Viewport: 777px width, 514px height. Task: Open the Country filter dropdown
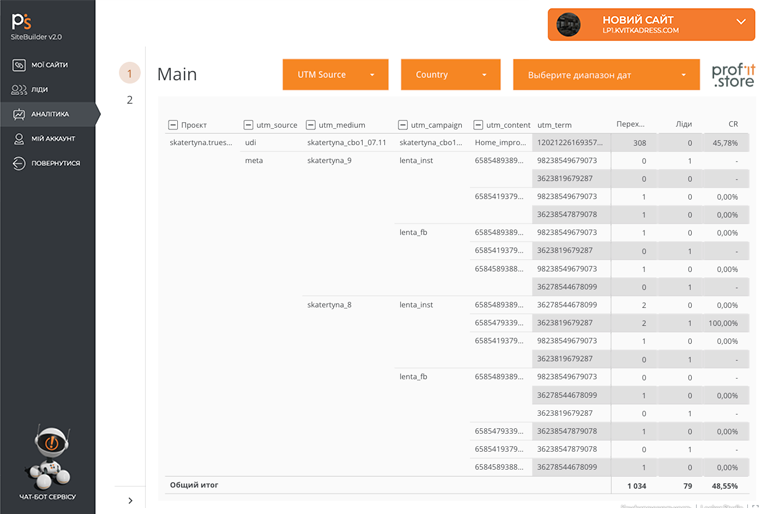pos(450,75)
